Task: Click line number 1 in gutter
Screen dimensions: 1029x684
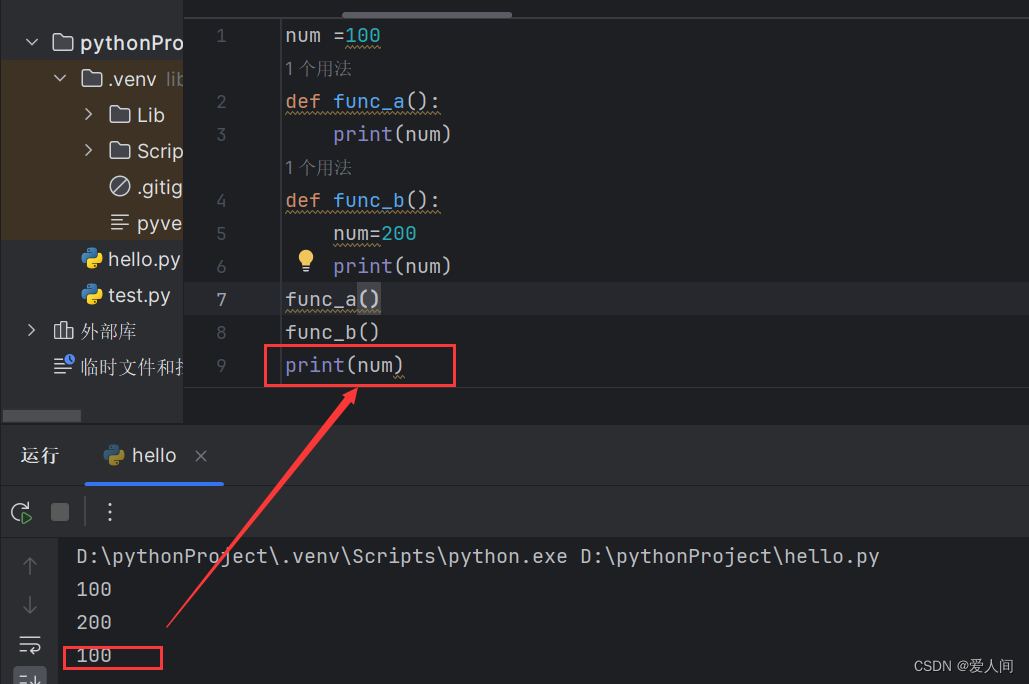Action: (x=221, y=36)
